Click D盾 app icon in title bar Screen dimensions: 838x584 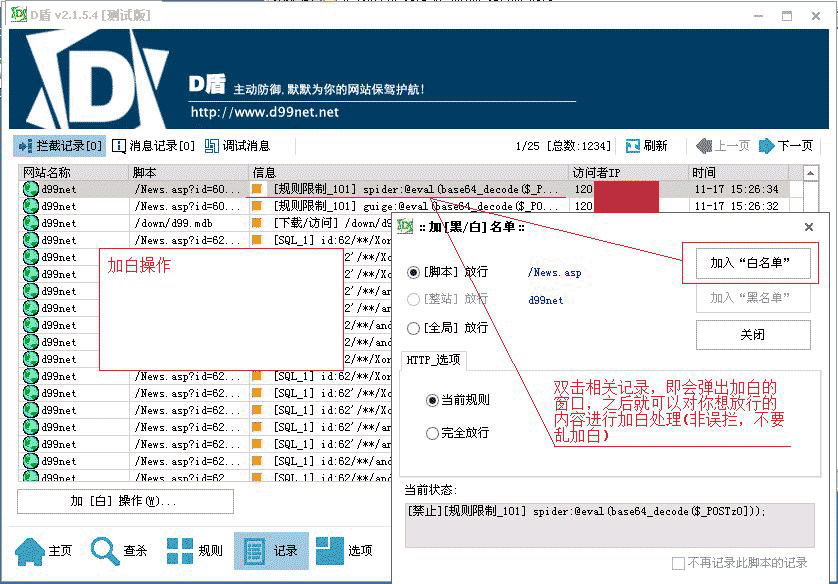pos(19,14)
